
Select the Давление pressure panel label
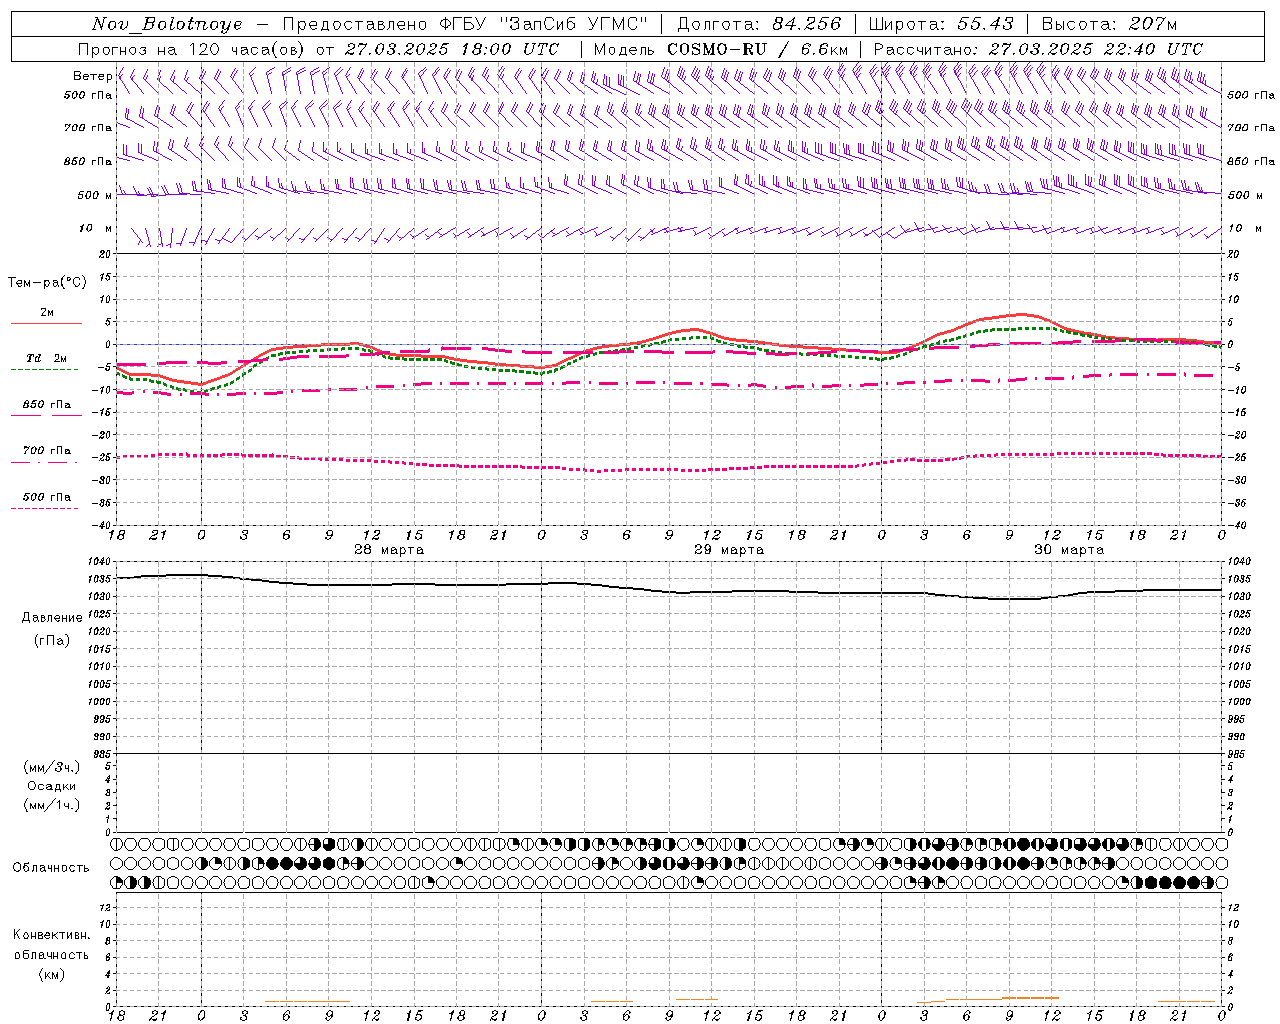[x=52, y=618]
